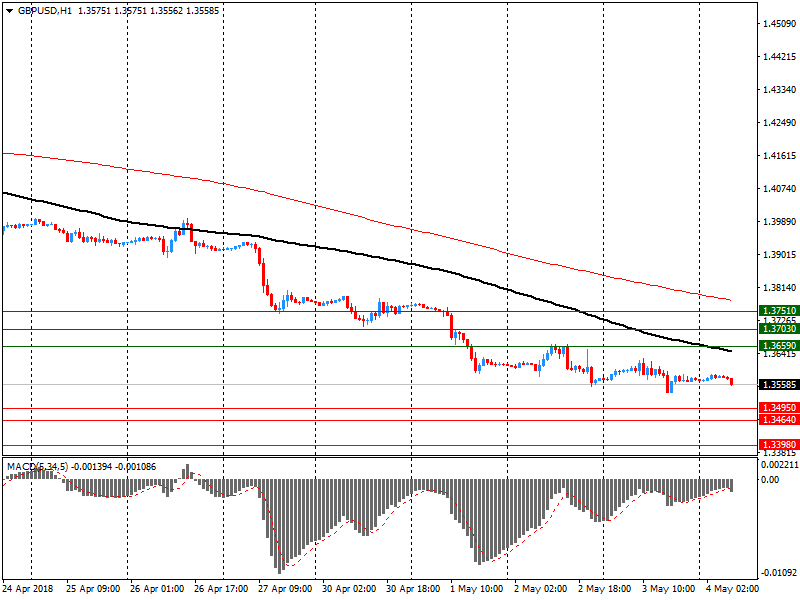Click the MACD values -0.001394 -0.001086
Screen dimensions: 800x600
pyautogui.click(x=114, y=467)
